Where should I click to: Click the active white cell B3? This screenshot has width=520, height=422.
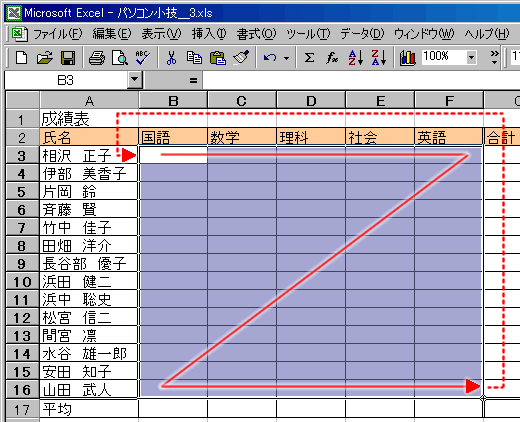tap(173, 155)
